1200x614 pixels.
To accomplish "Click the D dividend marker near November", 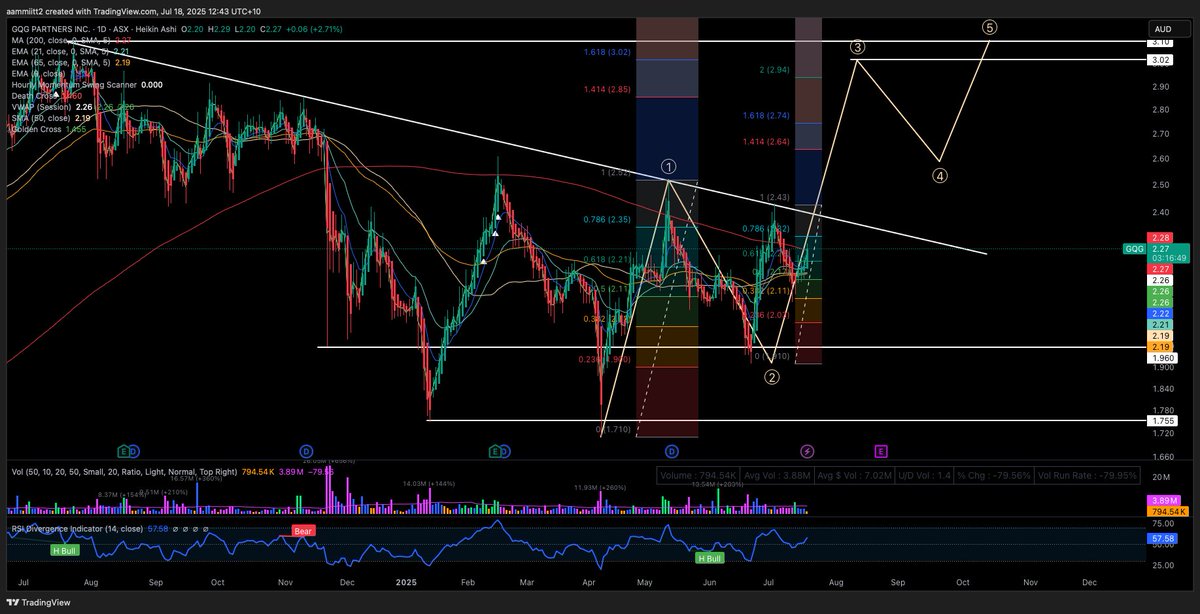I will tap(306, 452).
